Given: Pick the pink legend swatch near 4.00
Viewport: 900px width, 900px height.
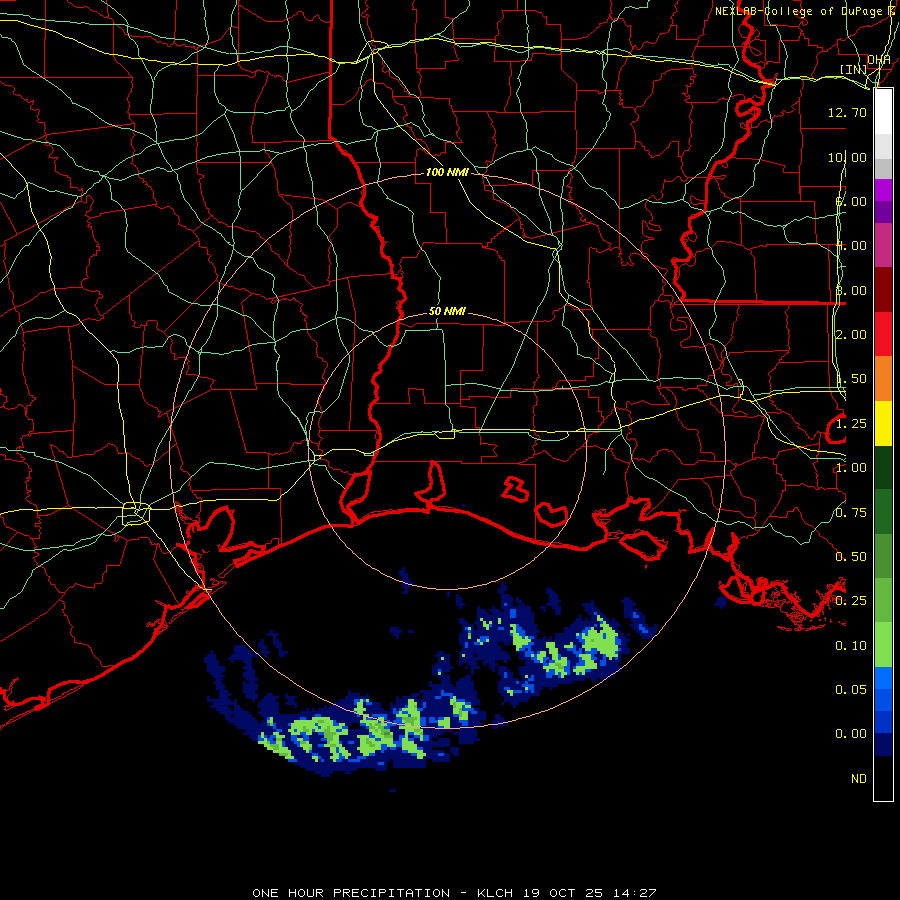Looking at the screenshot, I should tap(883, 245).
